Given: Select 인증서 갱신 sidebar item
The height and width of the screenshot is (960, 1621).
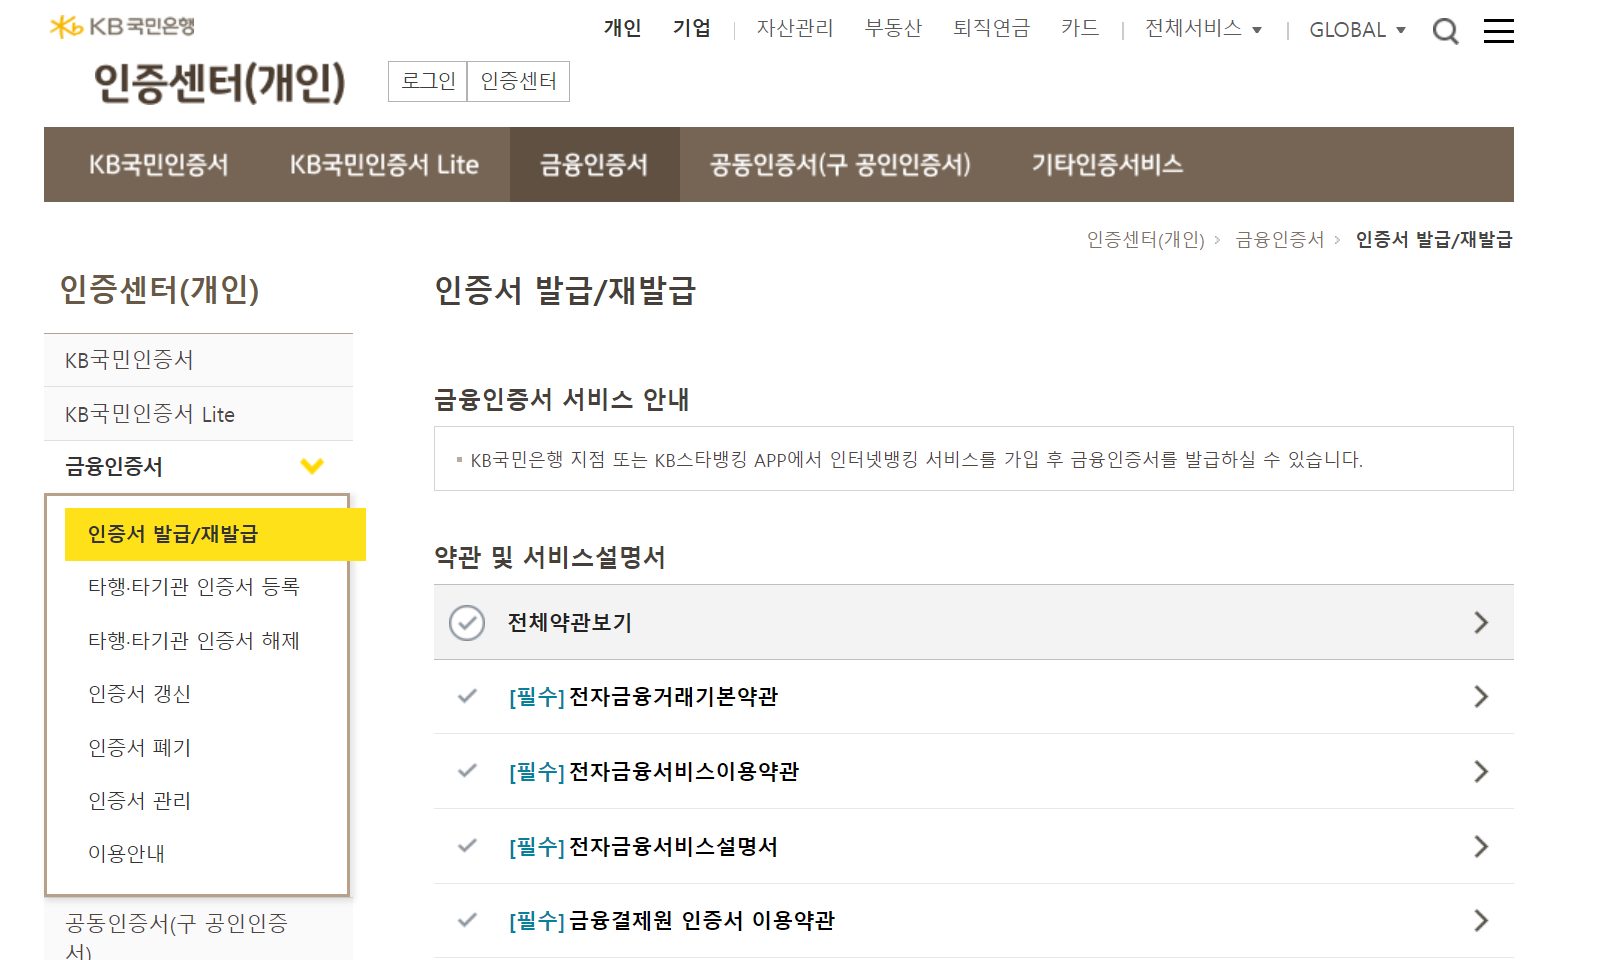Looking at the screenshot, I should (139, 694).
